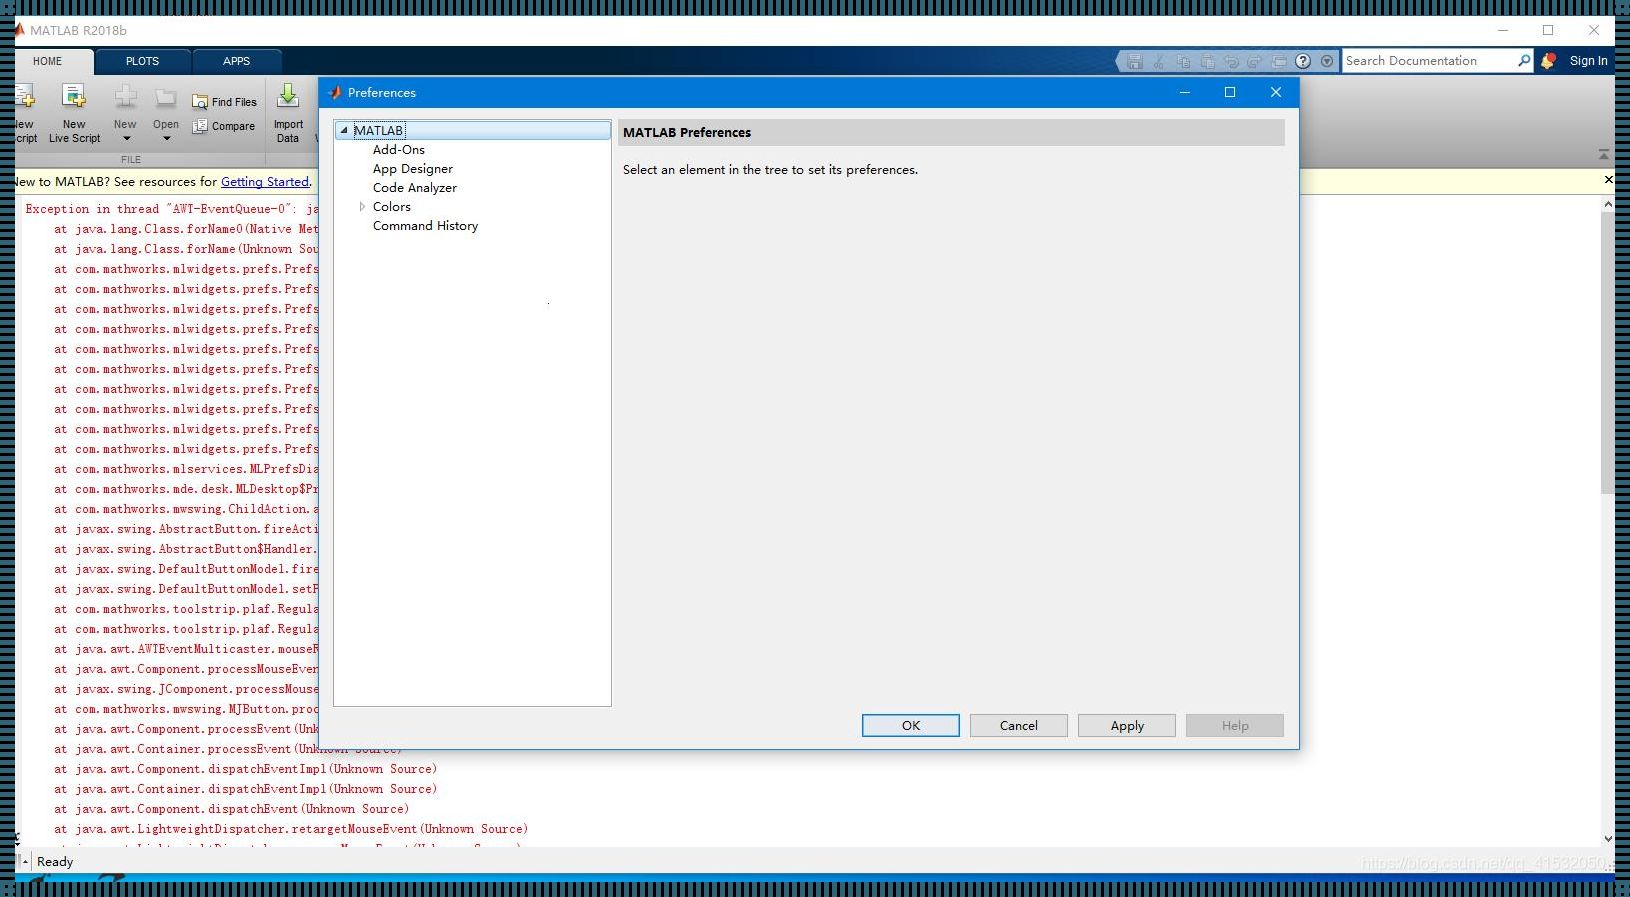The height and width of the screenshot is (897, 1630).
Task: Click the Save icon in quick access toolbar
Action: 1134,61
